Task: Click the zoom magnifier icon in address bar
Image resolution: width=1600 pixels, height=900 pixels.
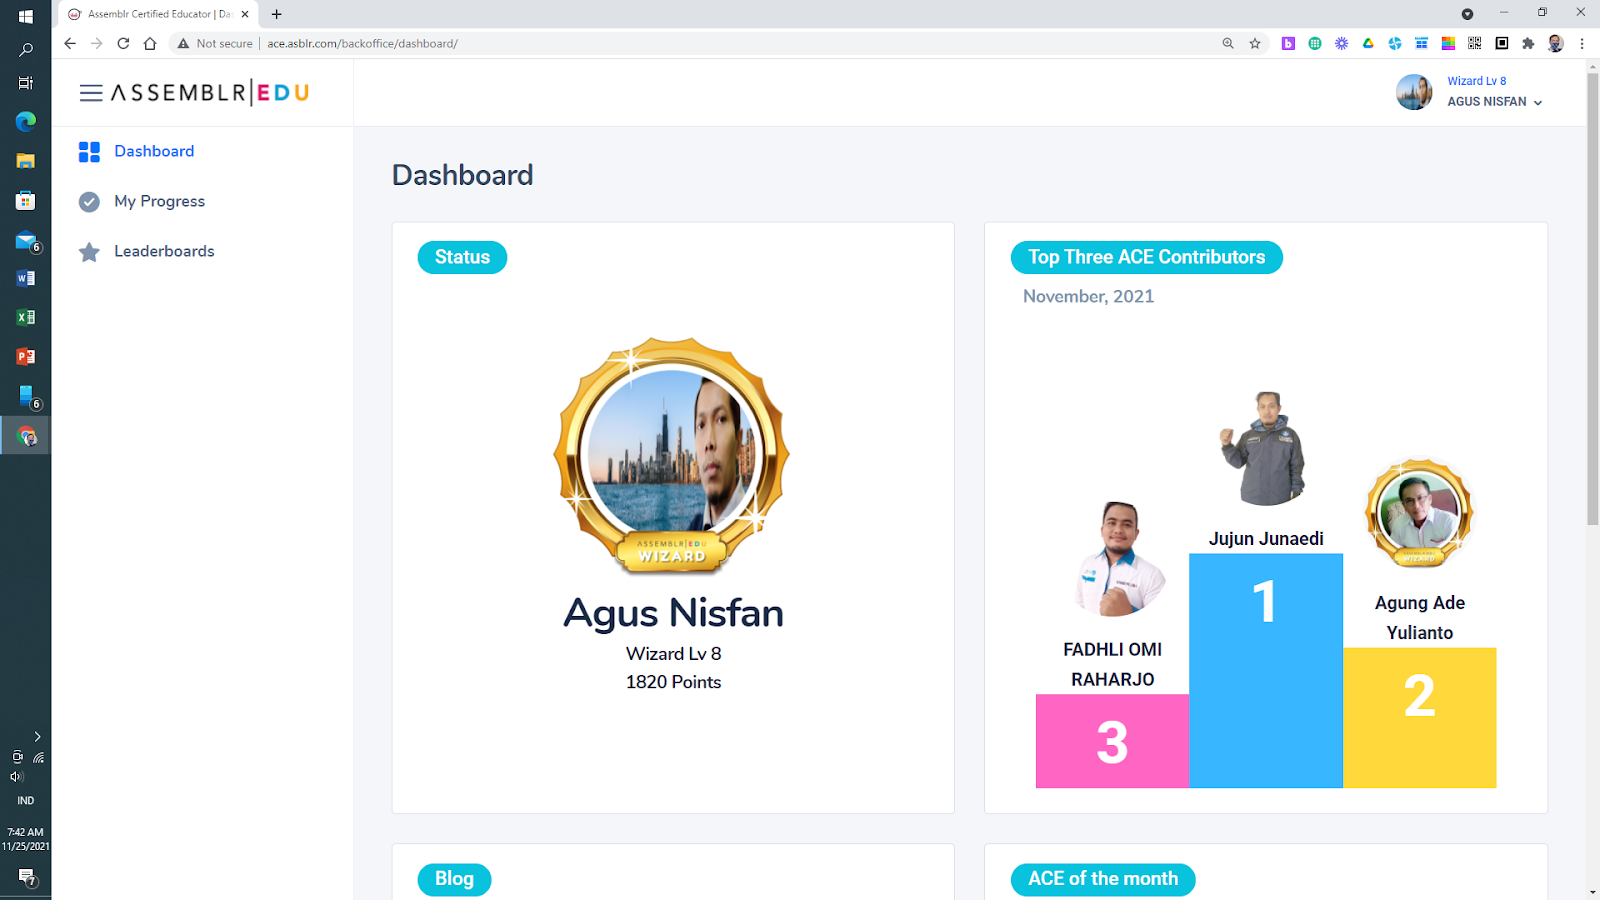Action: [1228, 43]
